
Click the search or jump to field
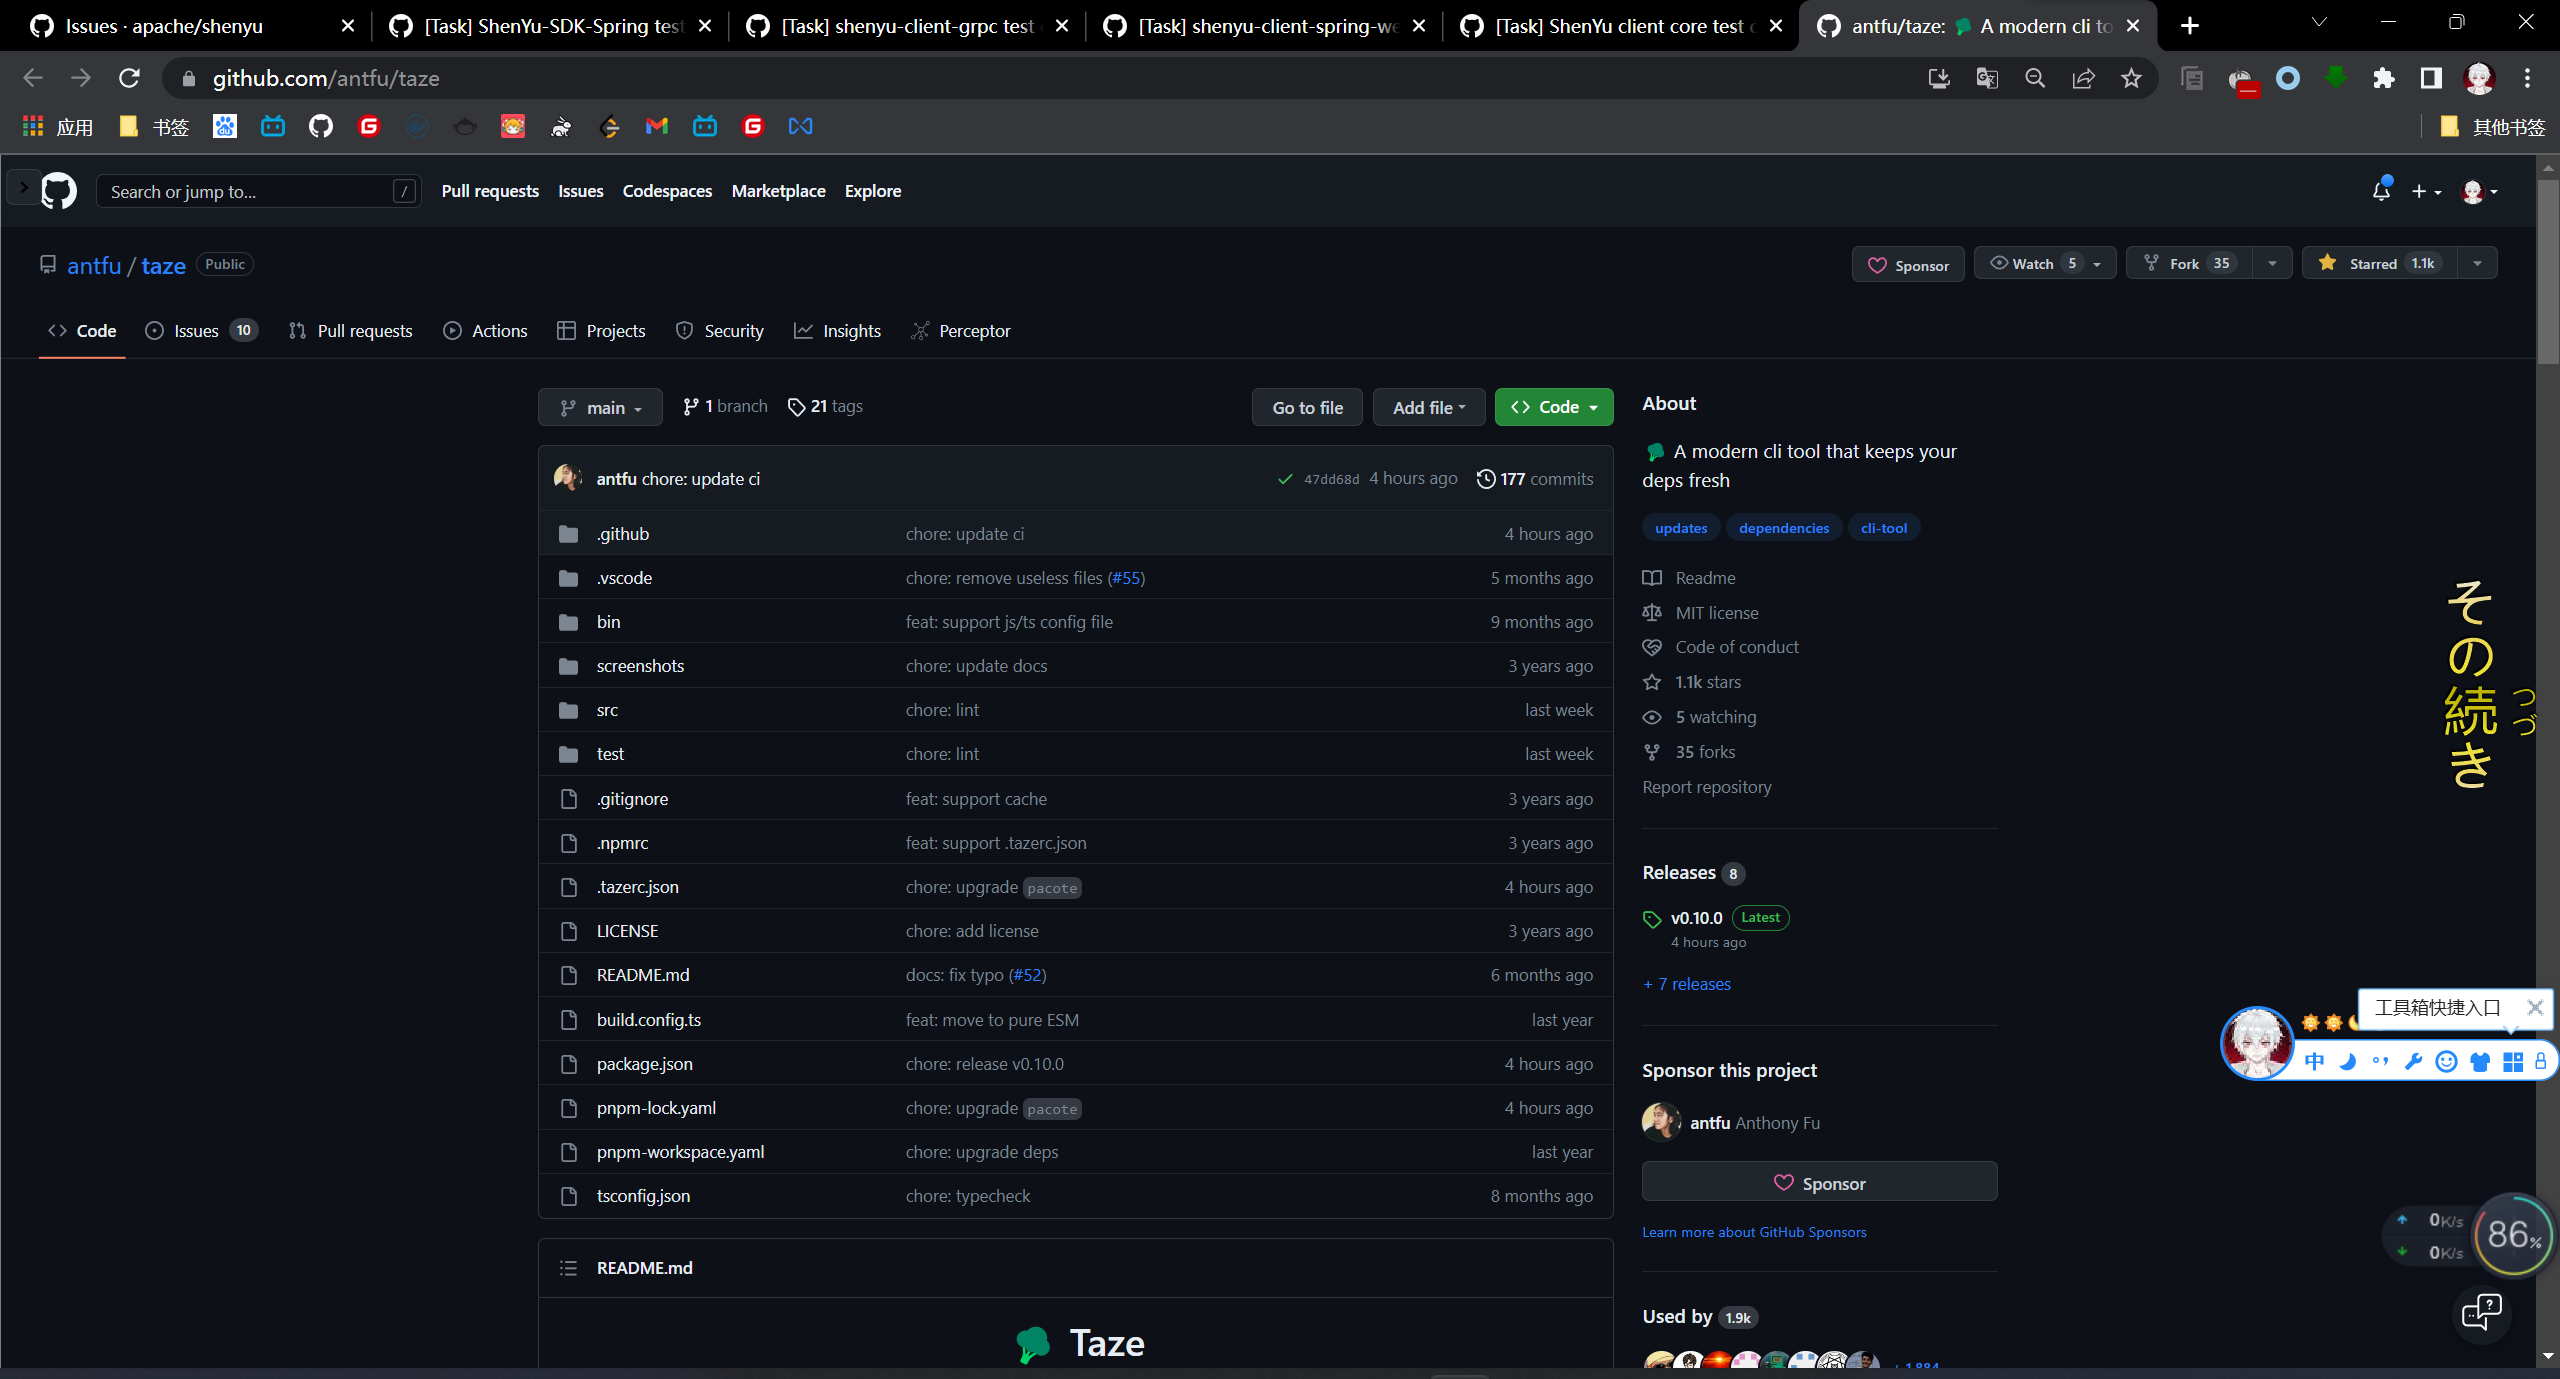250,191
